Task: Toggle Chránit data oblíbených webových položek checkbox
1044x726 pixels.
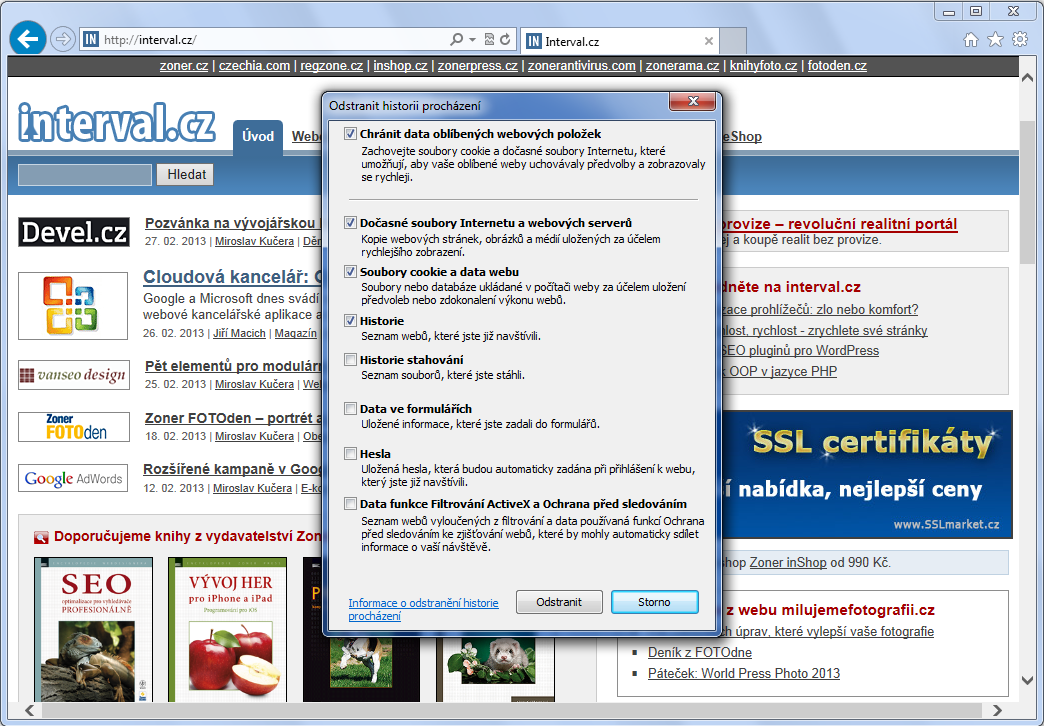Action: (350, 134)
